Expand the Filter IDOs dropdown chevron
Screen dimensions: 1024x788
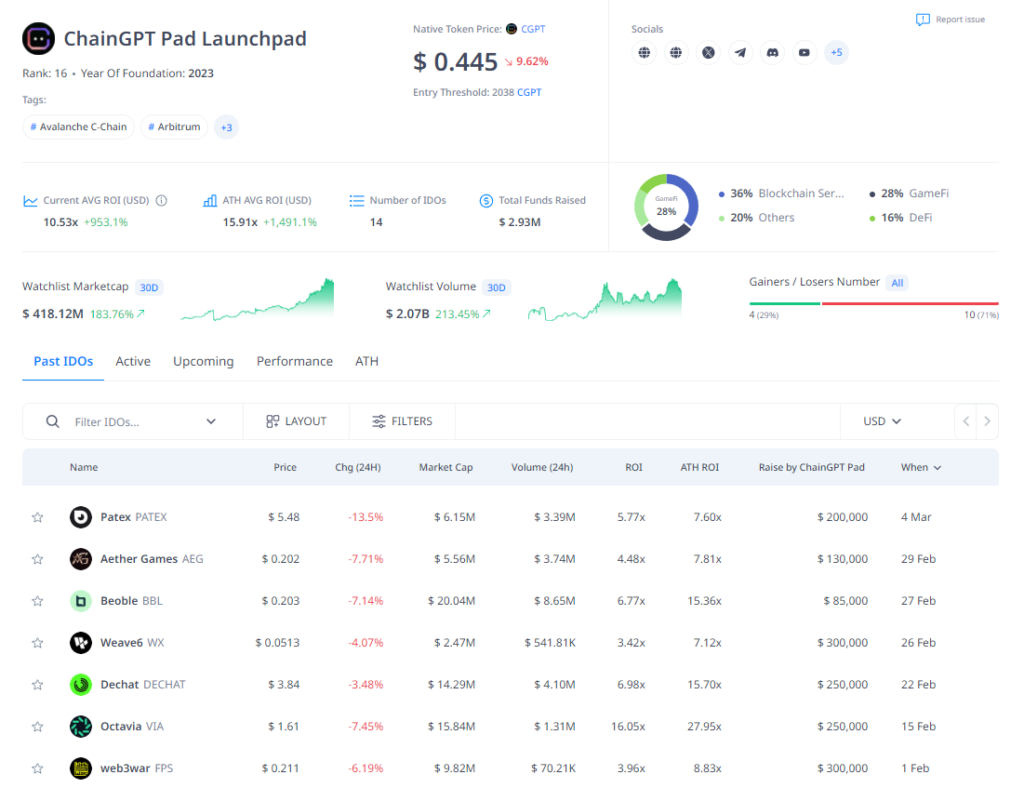(211, 421)
